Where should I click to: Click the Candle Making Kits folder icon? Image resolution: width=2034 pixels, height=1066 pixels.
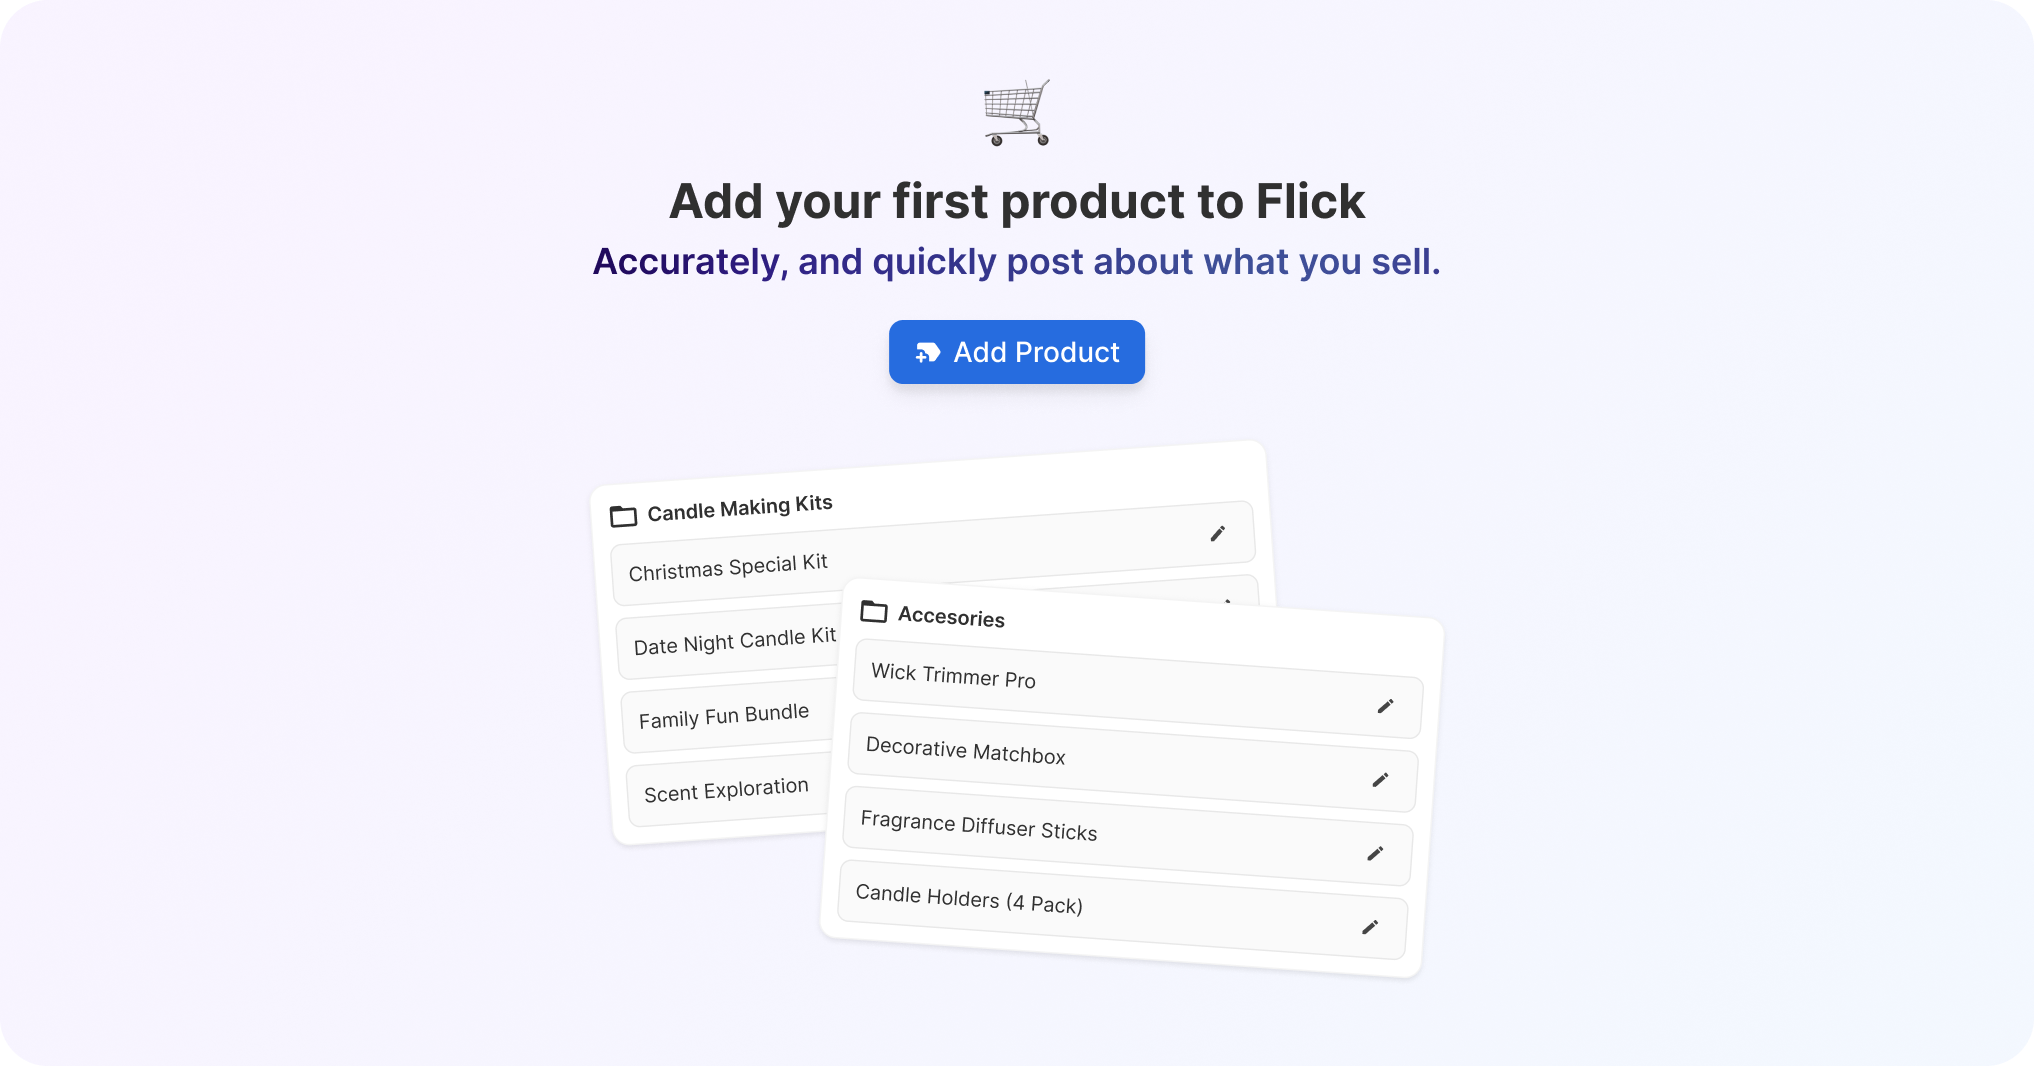pos(624,516)
